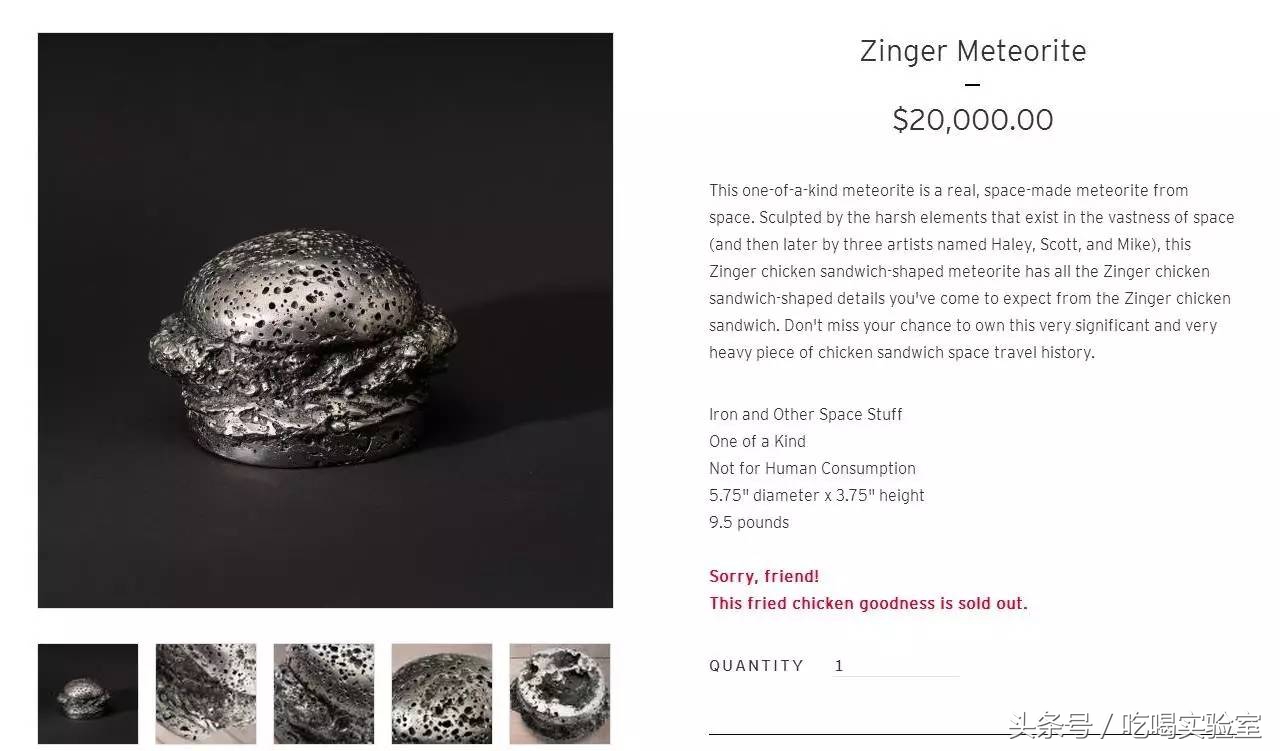Viewport: 1280px width, 751px height.
Task: Show the domed top bun close-up thumbnail
Action: pos(442,693)
